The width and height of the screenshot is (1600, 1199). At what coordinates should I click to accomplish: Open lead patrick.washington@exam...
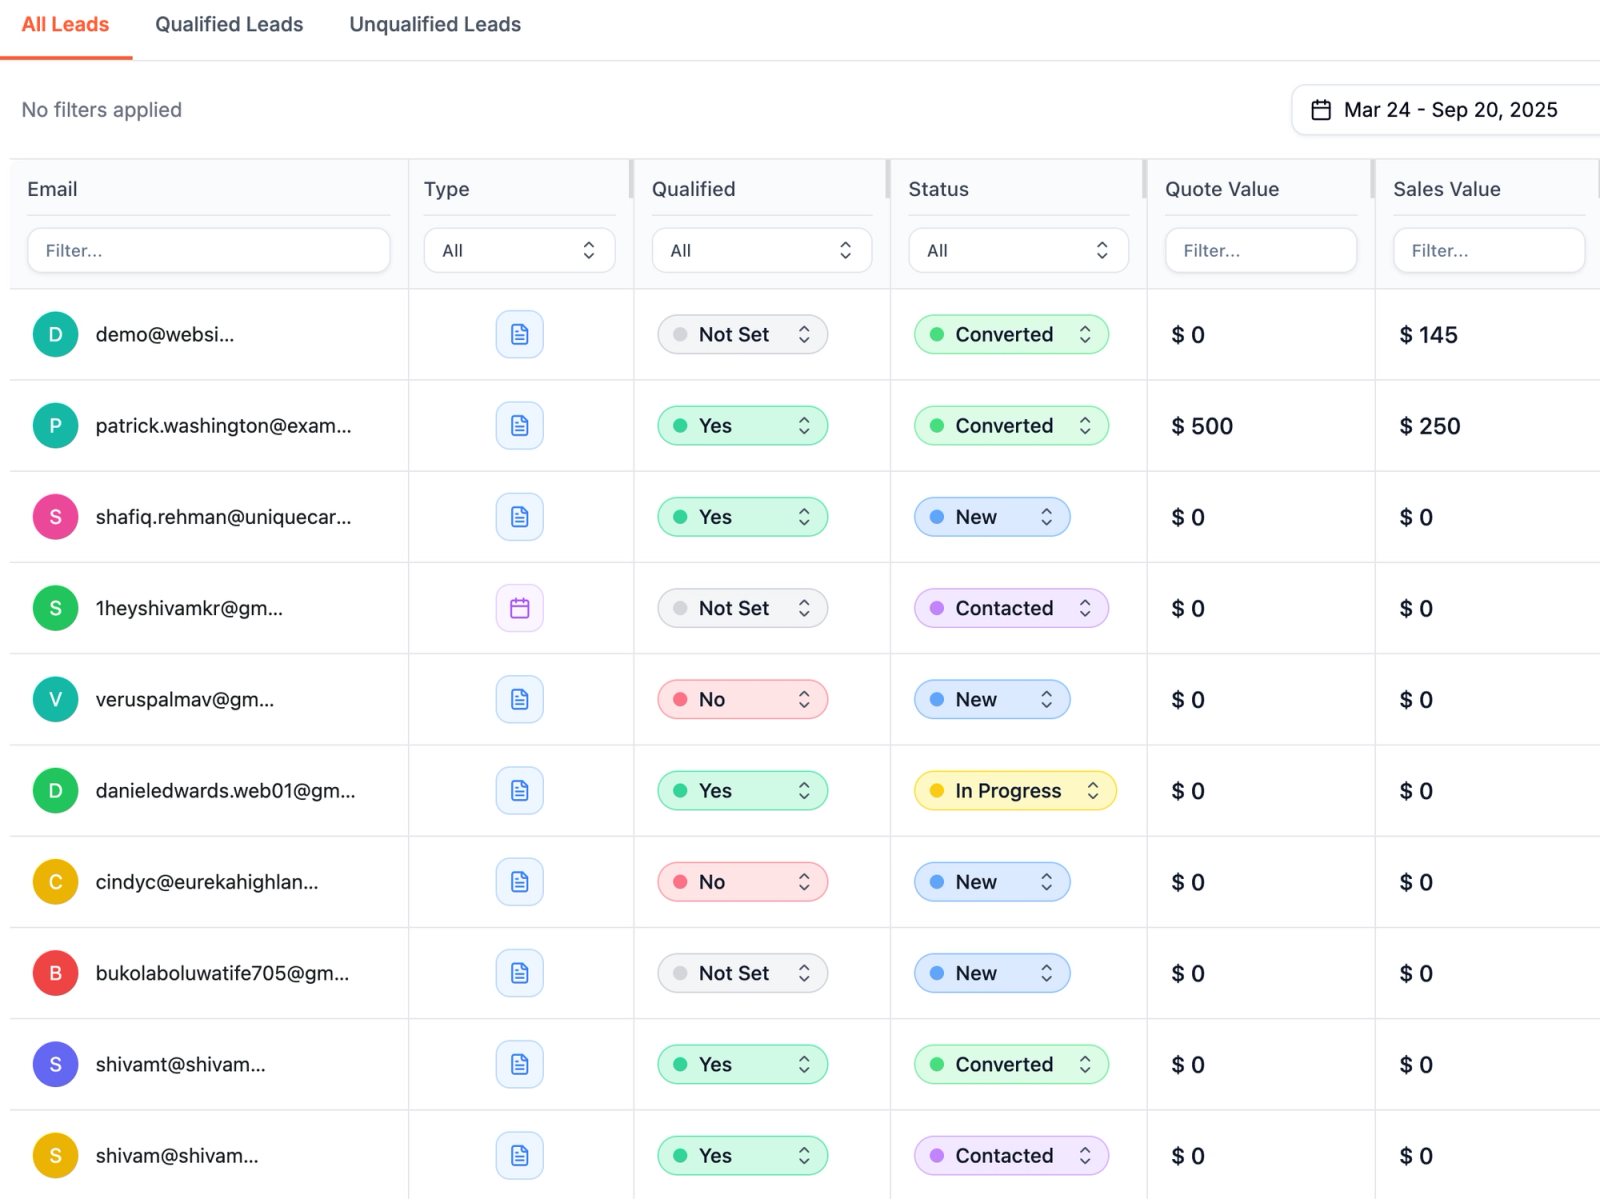click(x=223, y=426)
